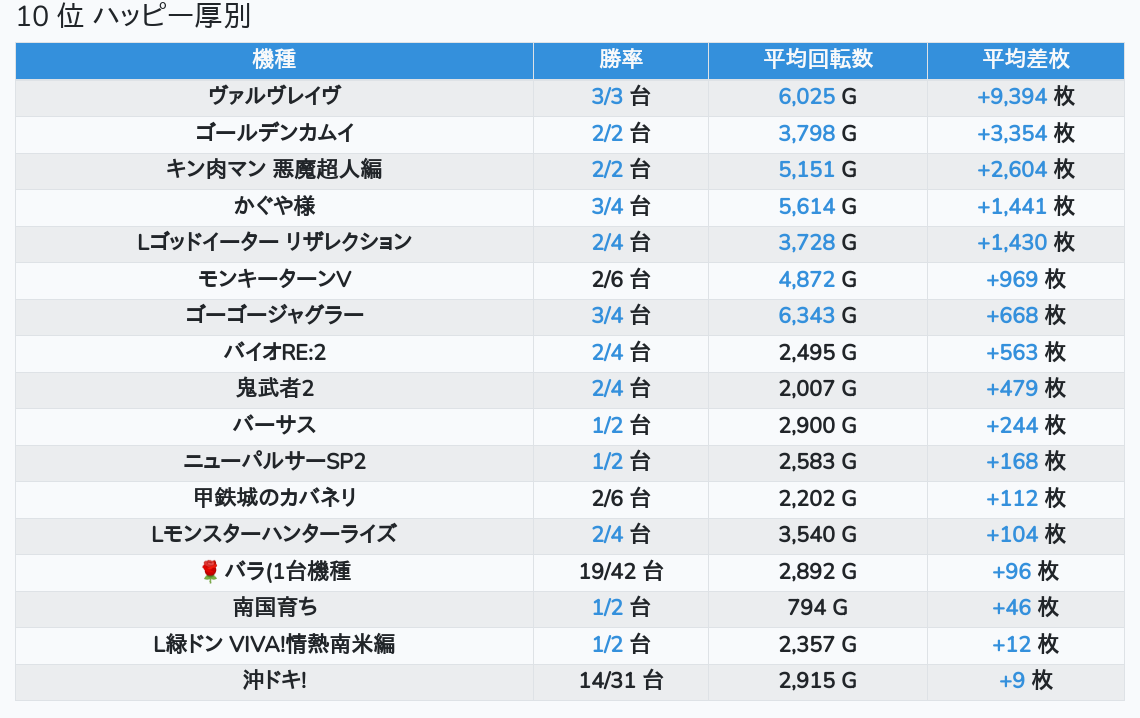
Task: Click the 14/31 台 win rate
Action: (621, 680)
